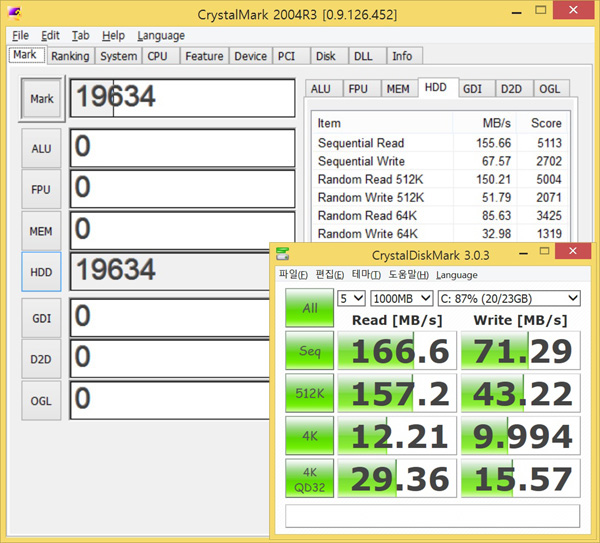Open the 테마(T) menu in CrystalDiskMark

(366, 275)
